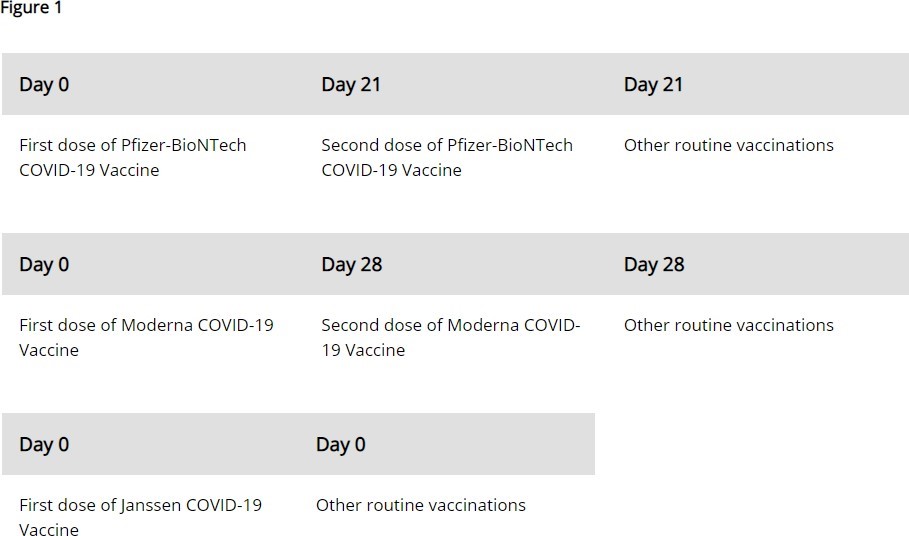This screenshot has height=536, width=909.
Task: Click Day 21 header above other routine vaccinations
Action: [x=653, y=84]
